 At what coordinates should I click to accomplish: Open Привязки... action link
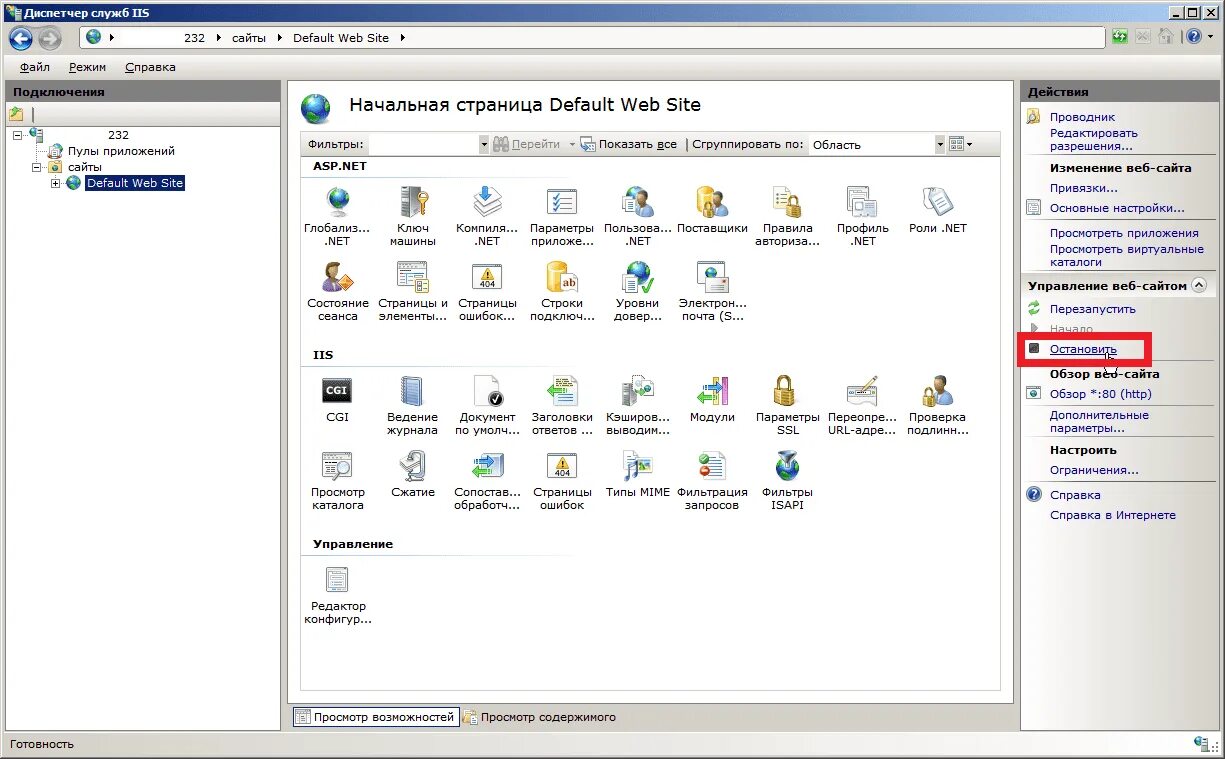click(1083, 188)
